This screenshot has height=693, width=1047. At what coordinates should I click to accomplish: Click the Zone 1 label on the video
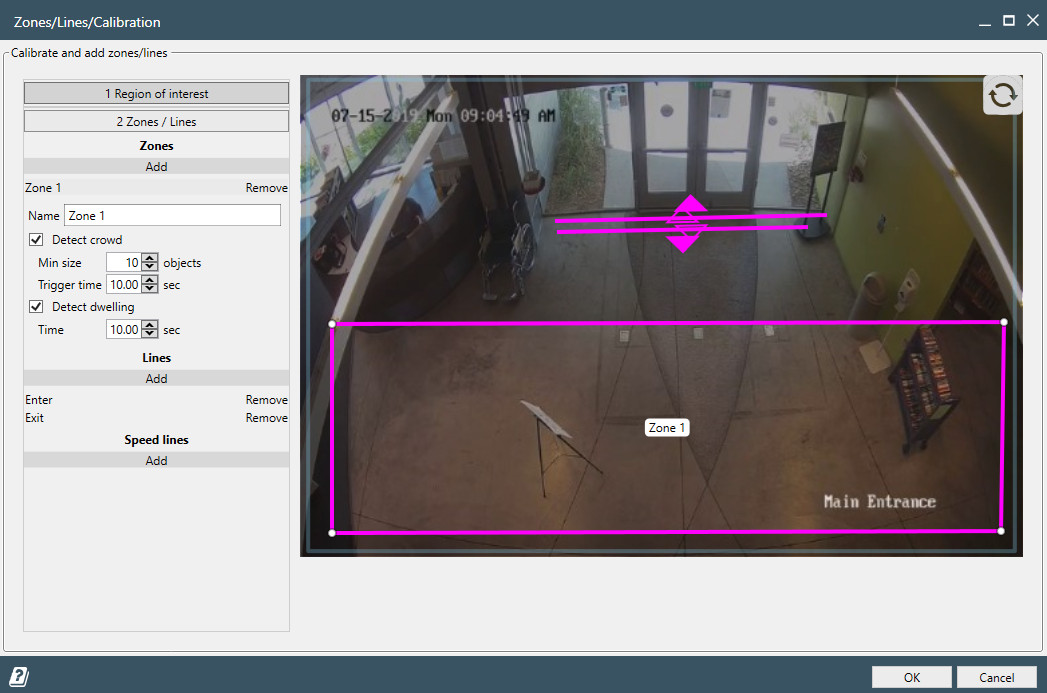[x=667, y=428]
